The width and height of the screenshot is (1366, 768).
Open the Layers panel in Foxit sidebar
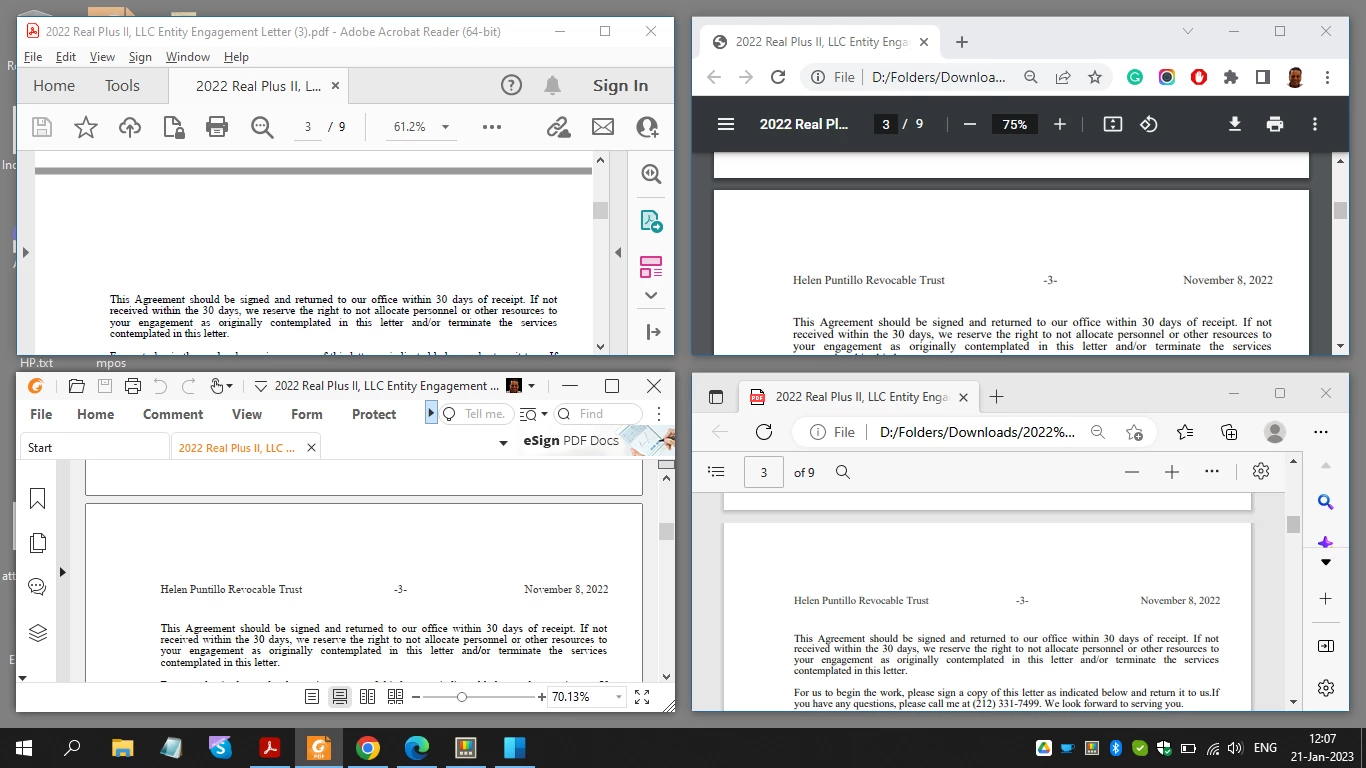(x=38, y=633)
